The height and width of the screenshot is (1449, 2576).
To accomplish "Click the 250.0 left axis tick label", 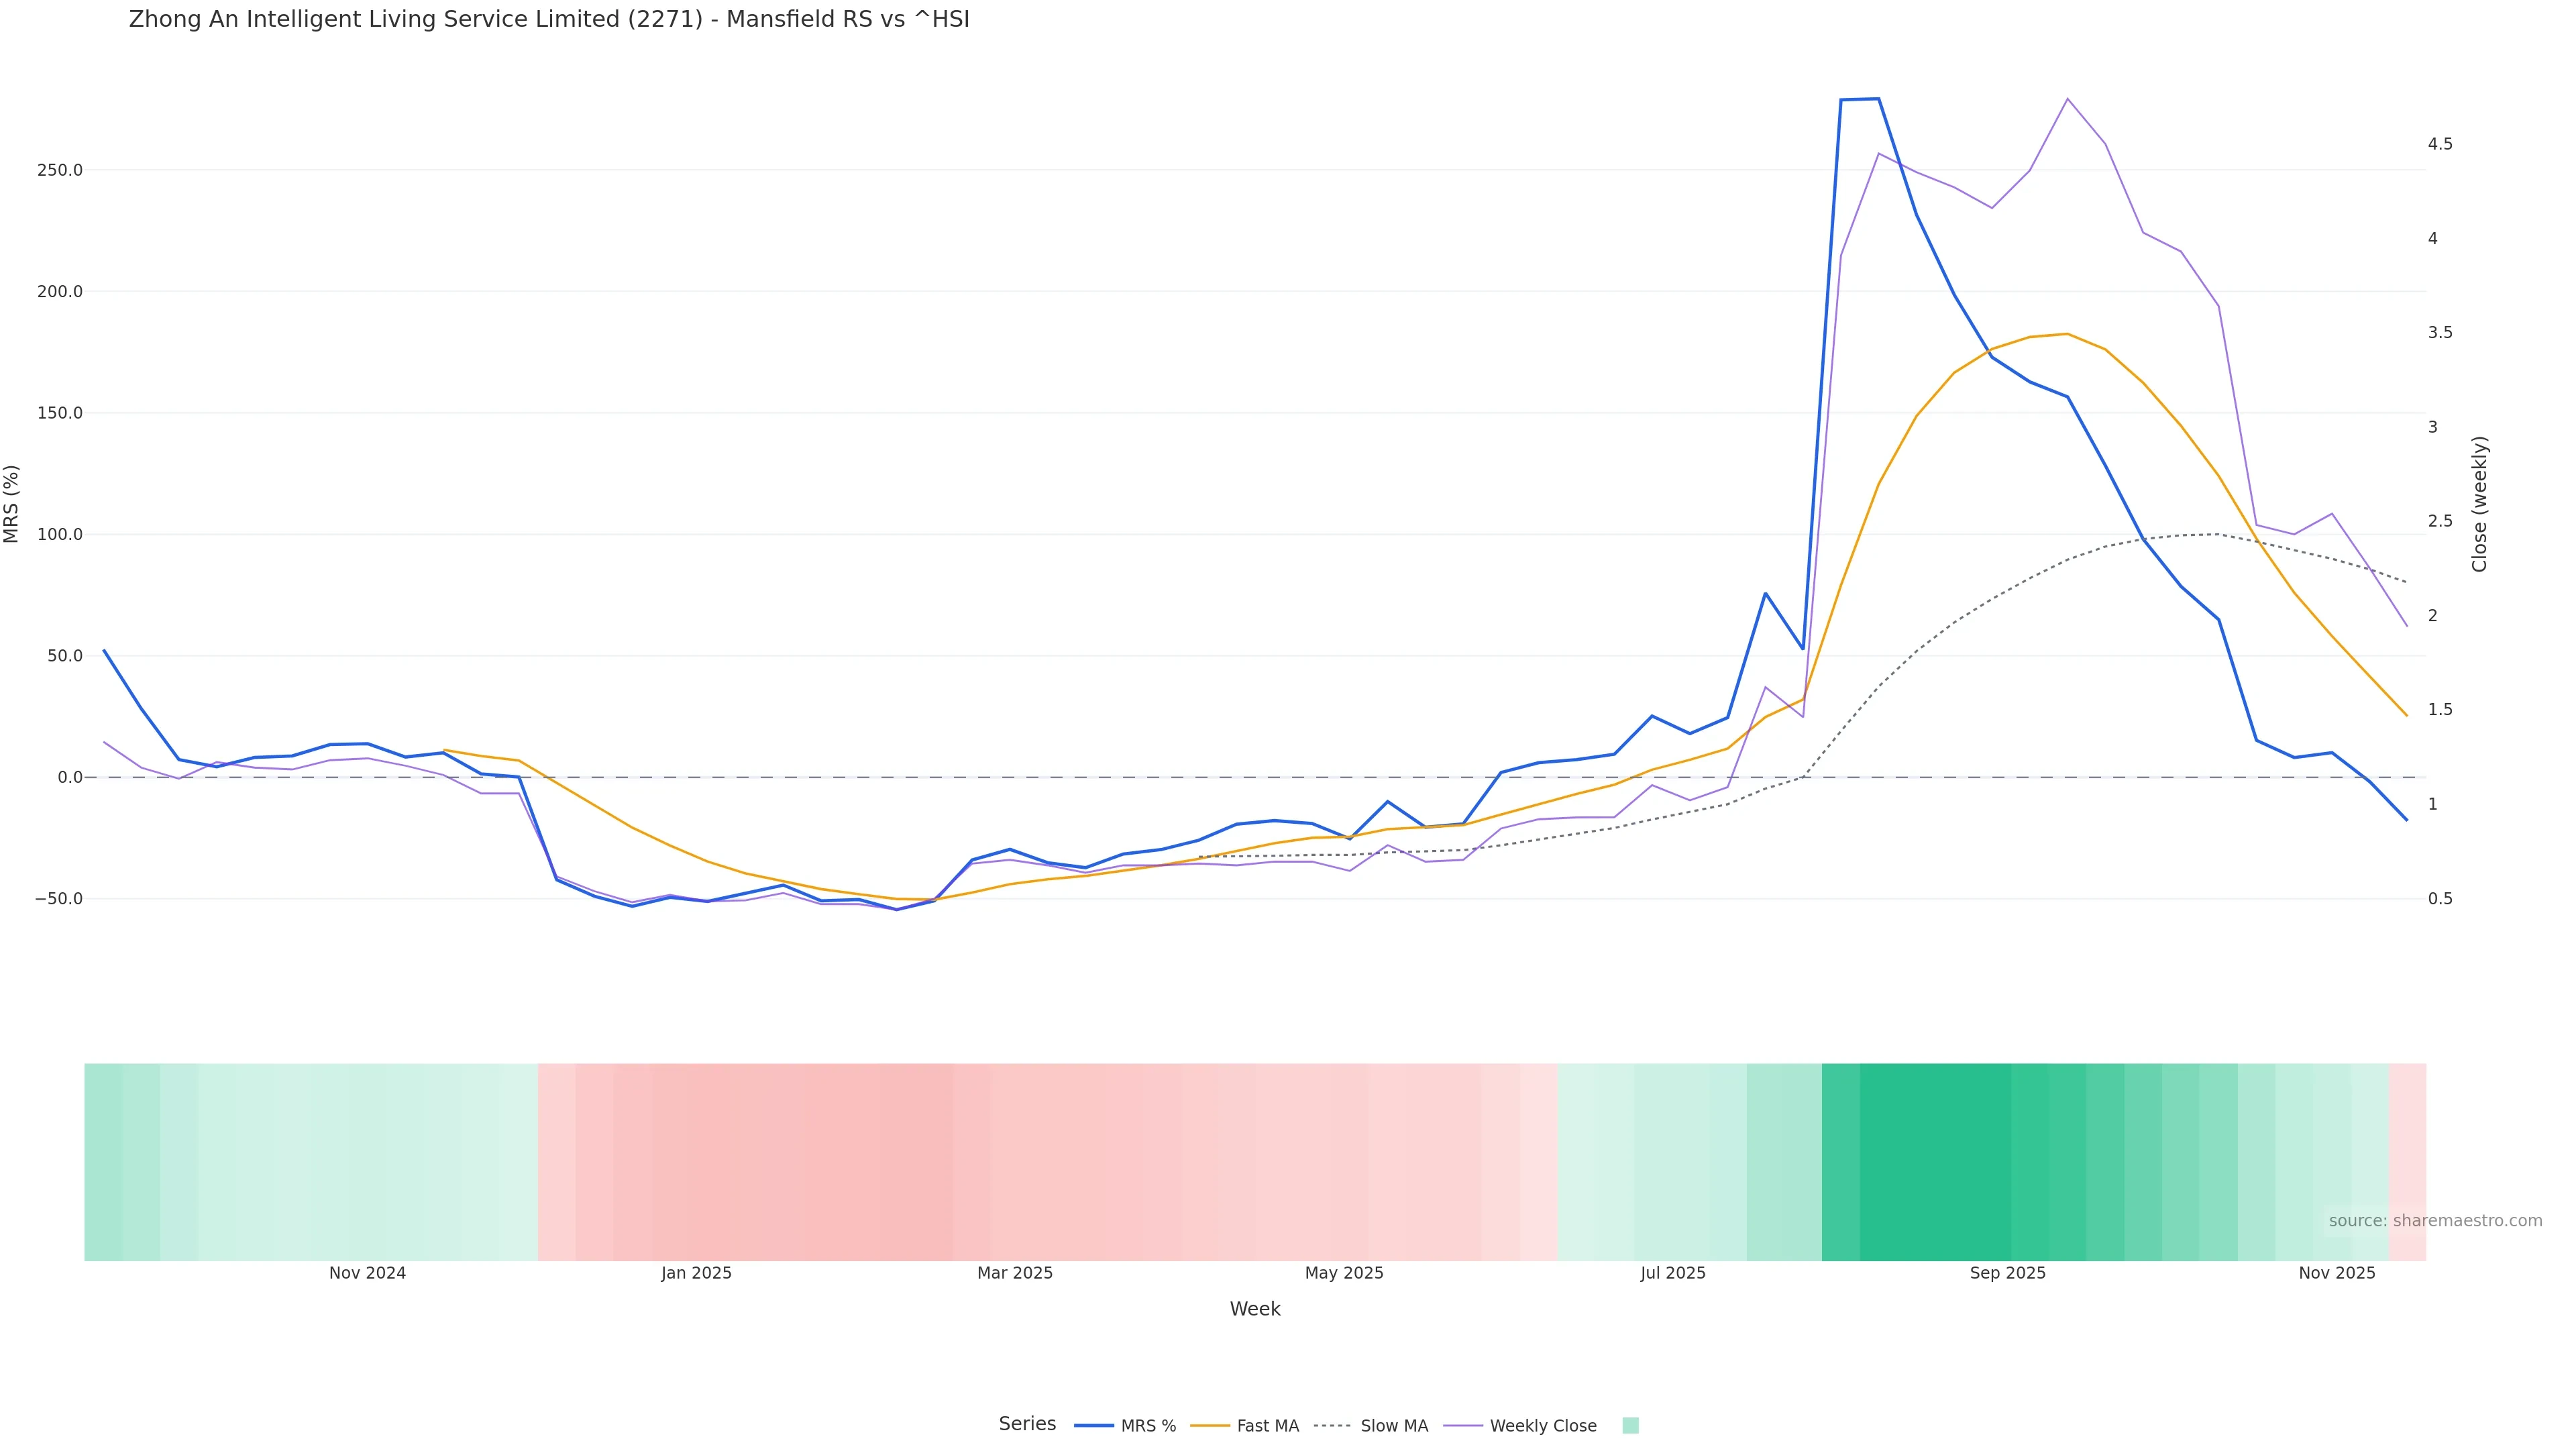I will [60, 170].
